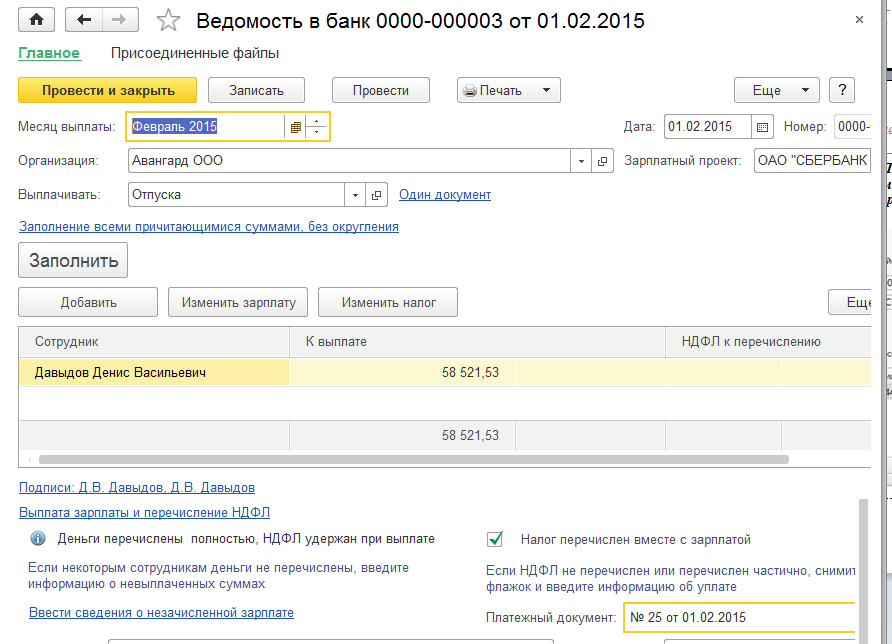Open the Еще menu at top
Image resolution: width=892 pixels, height=644 pixels.
pos(776,90)
